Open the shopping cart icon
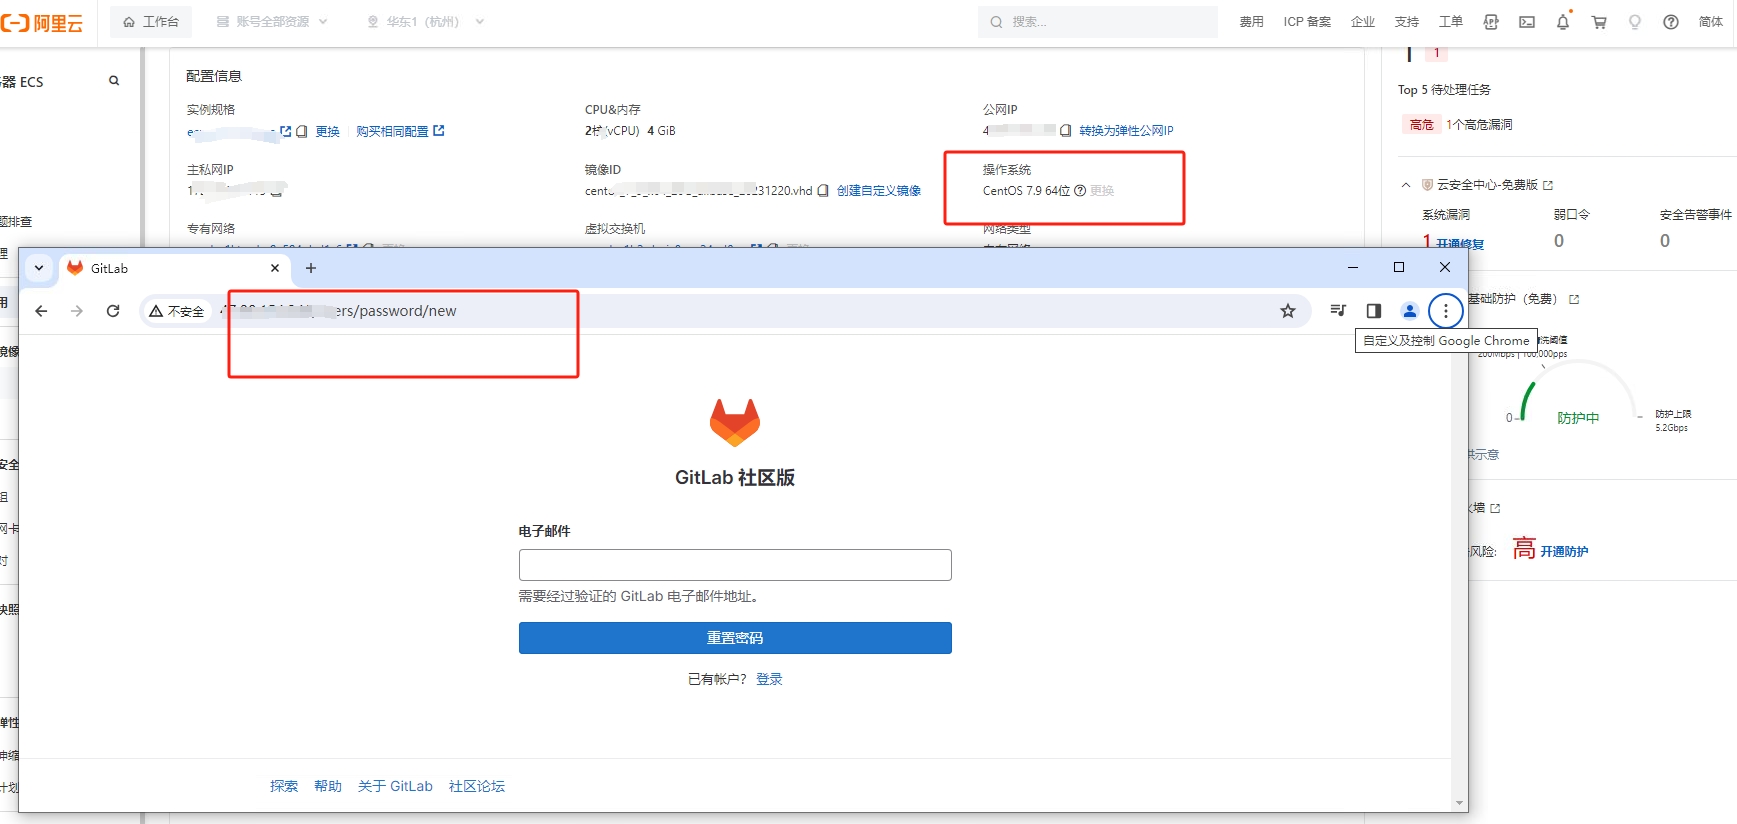This screenshot has height=824, width=1737. pyautogui.click(x=1599, y=22)
